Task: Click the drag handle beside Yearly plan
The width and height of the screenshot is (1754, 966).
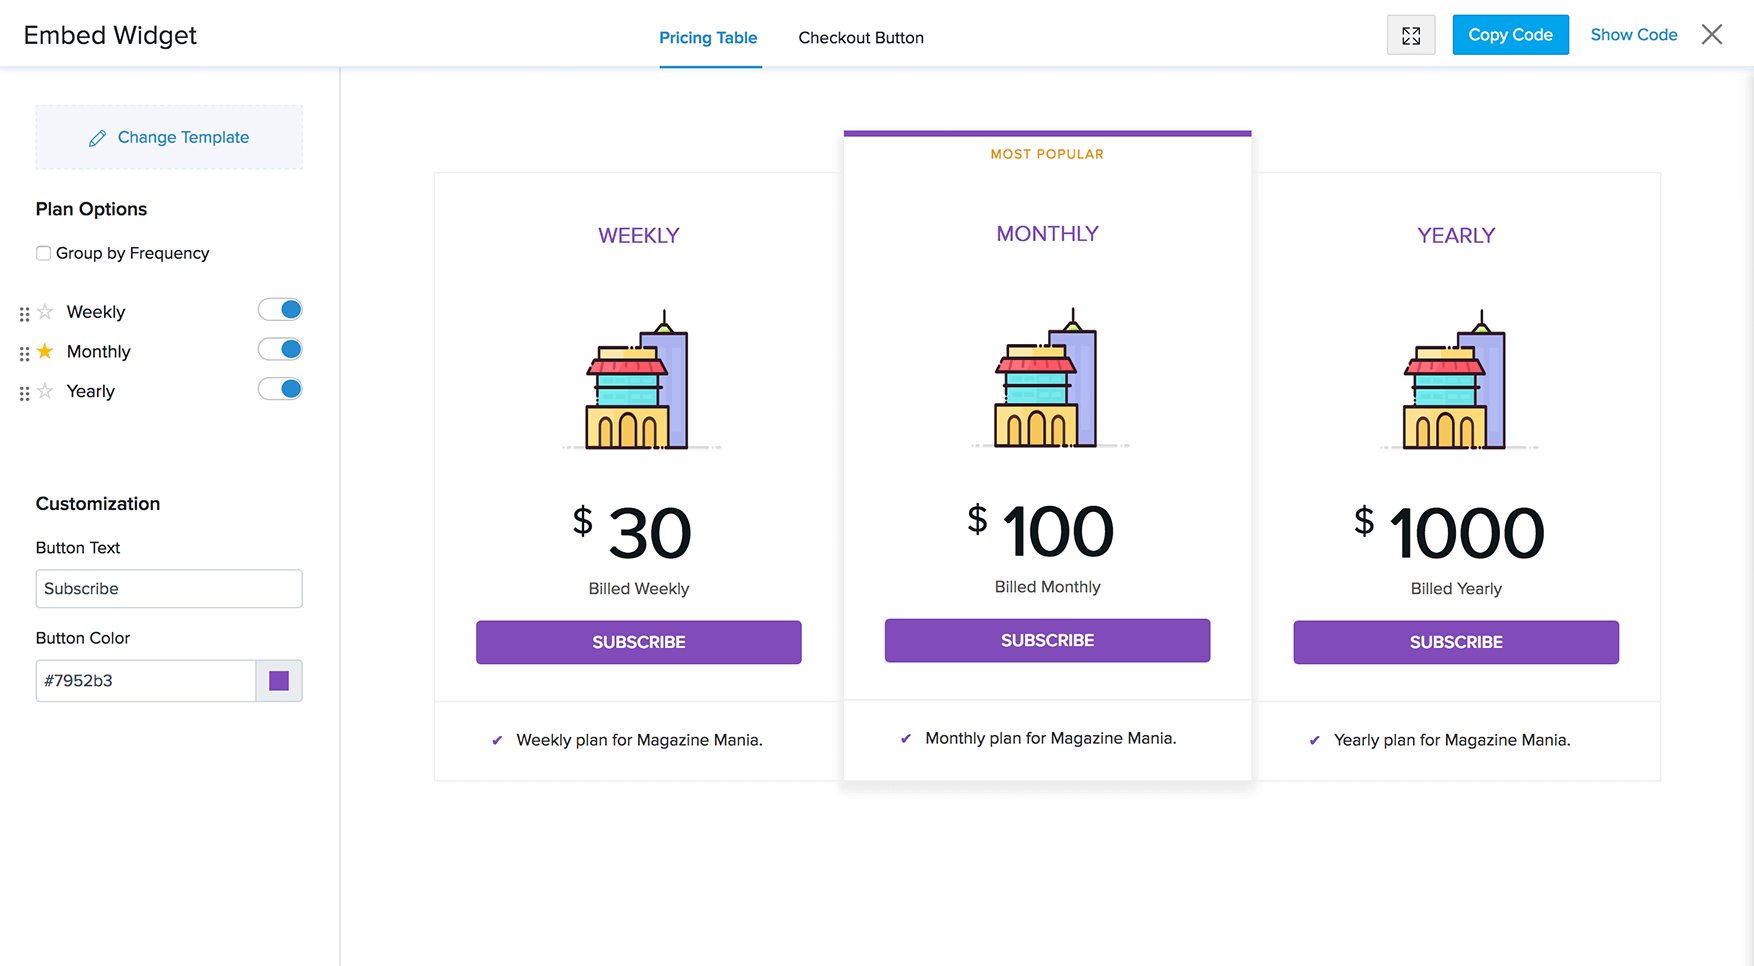Action: (x=24, y=392)
